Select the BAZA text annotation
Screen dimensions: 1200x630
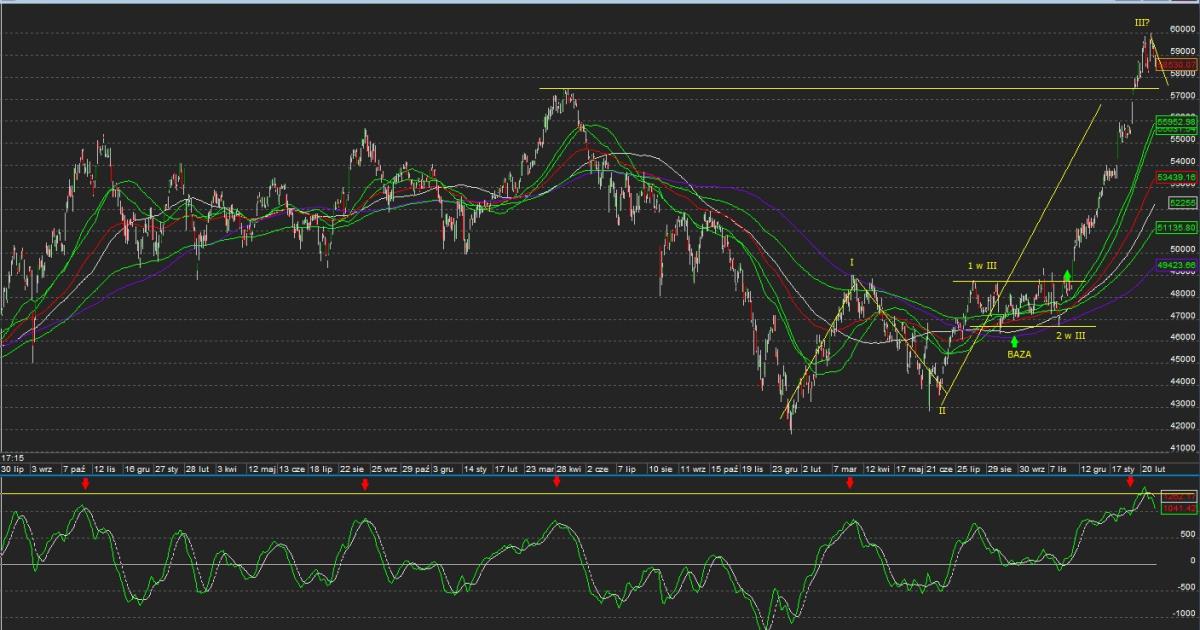(1019, 354)
